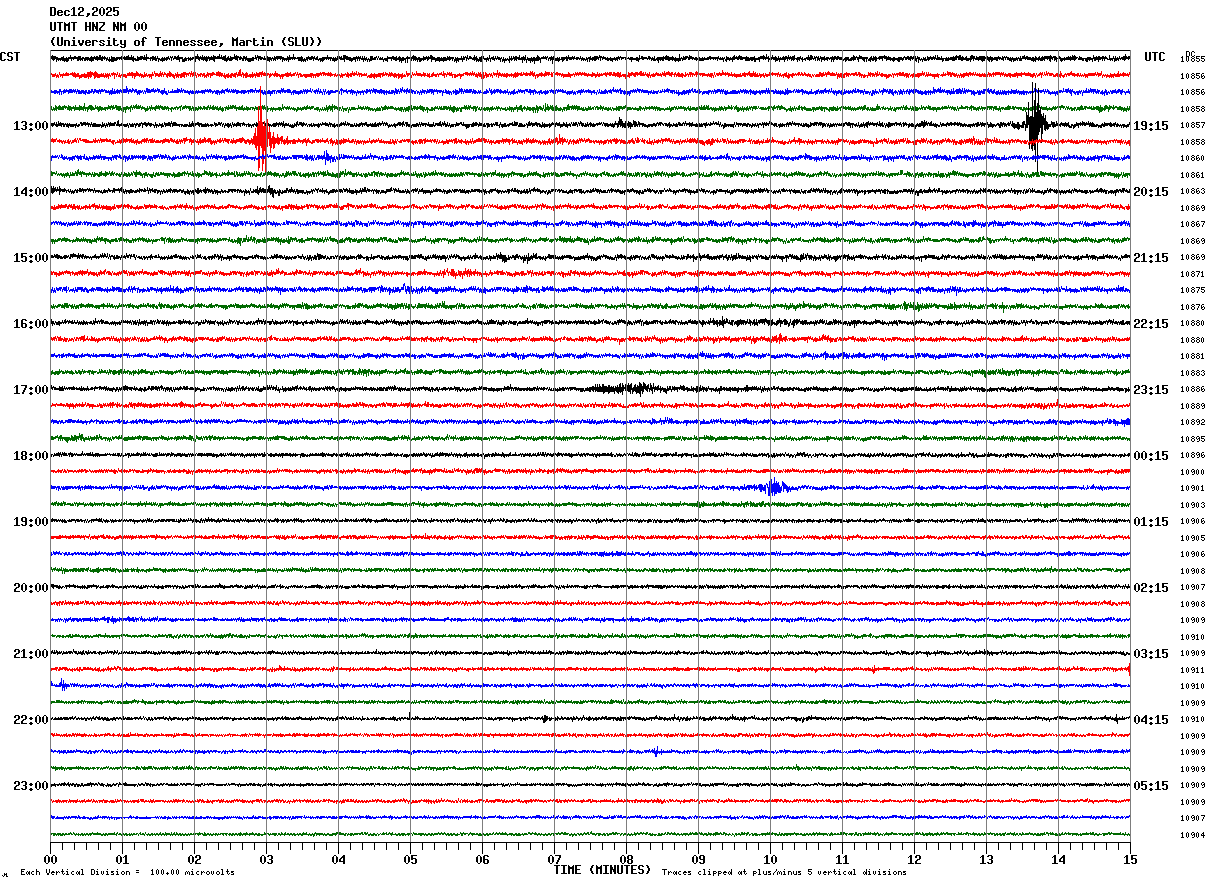Click the 04:15 UTC row label
1210x886 pixels.
pos(1151,720)
